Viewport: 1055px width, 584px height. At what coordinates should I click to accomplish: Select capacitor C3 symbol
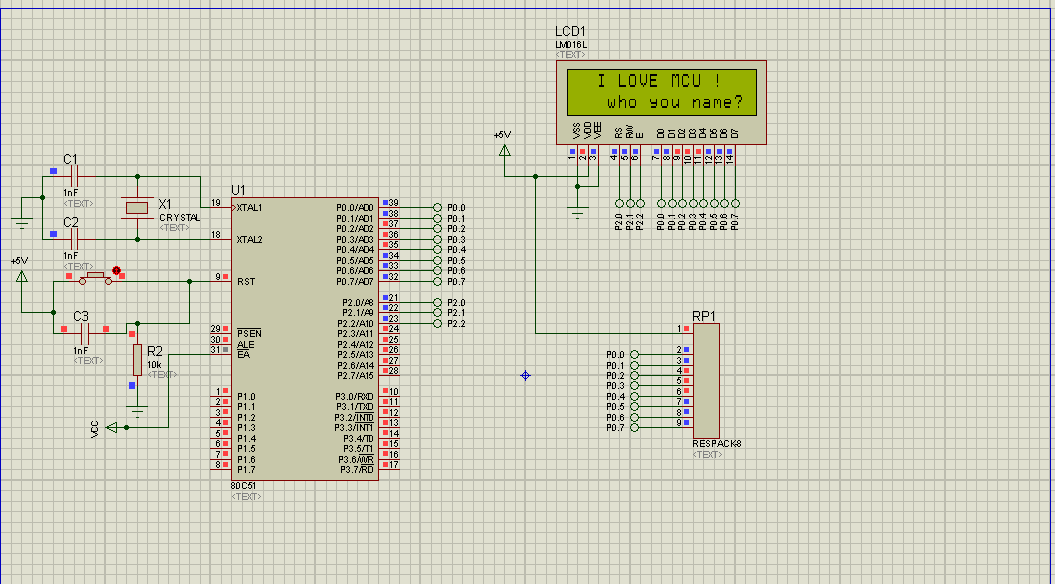point(85,333)
